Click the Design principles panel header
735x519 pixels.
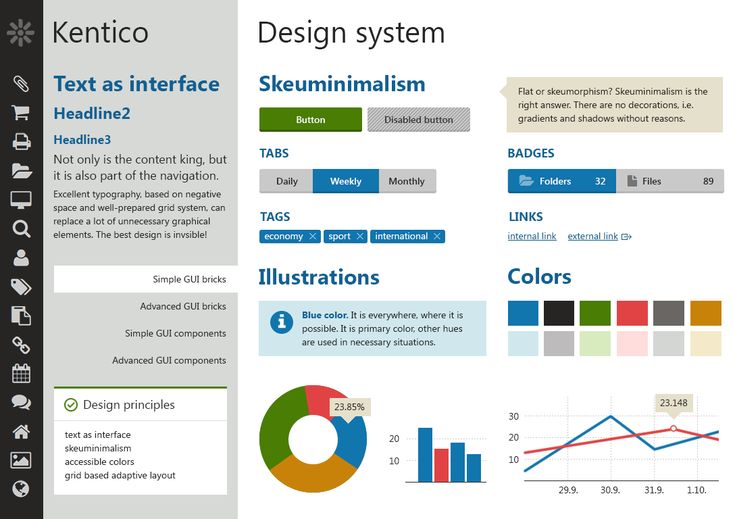140,405
